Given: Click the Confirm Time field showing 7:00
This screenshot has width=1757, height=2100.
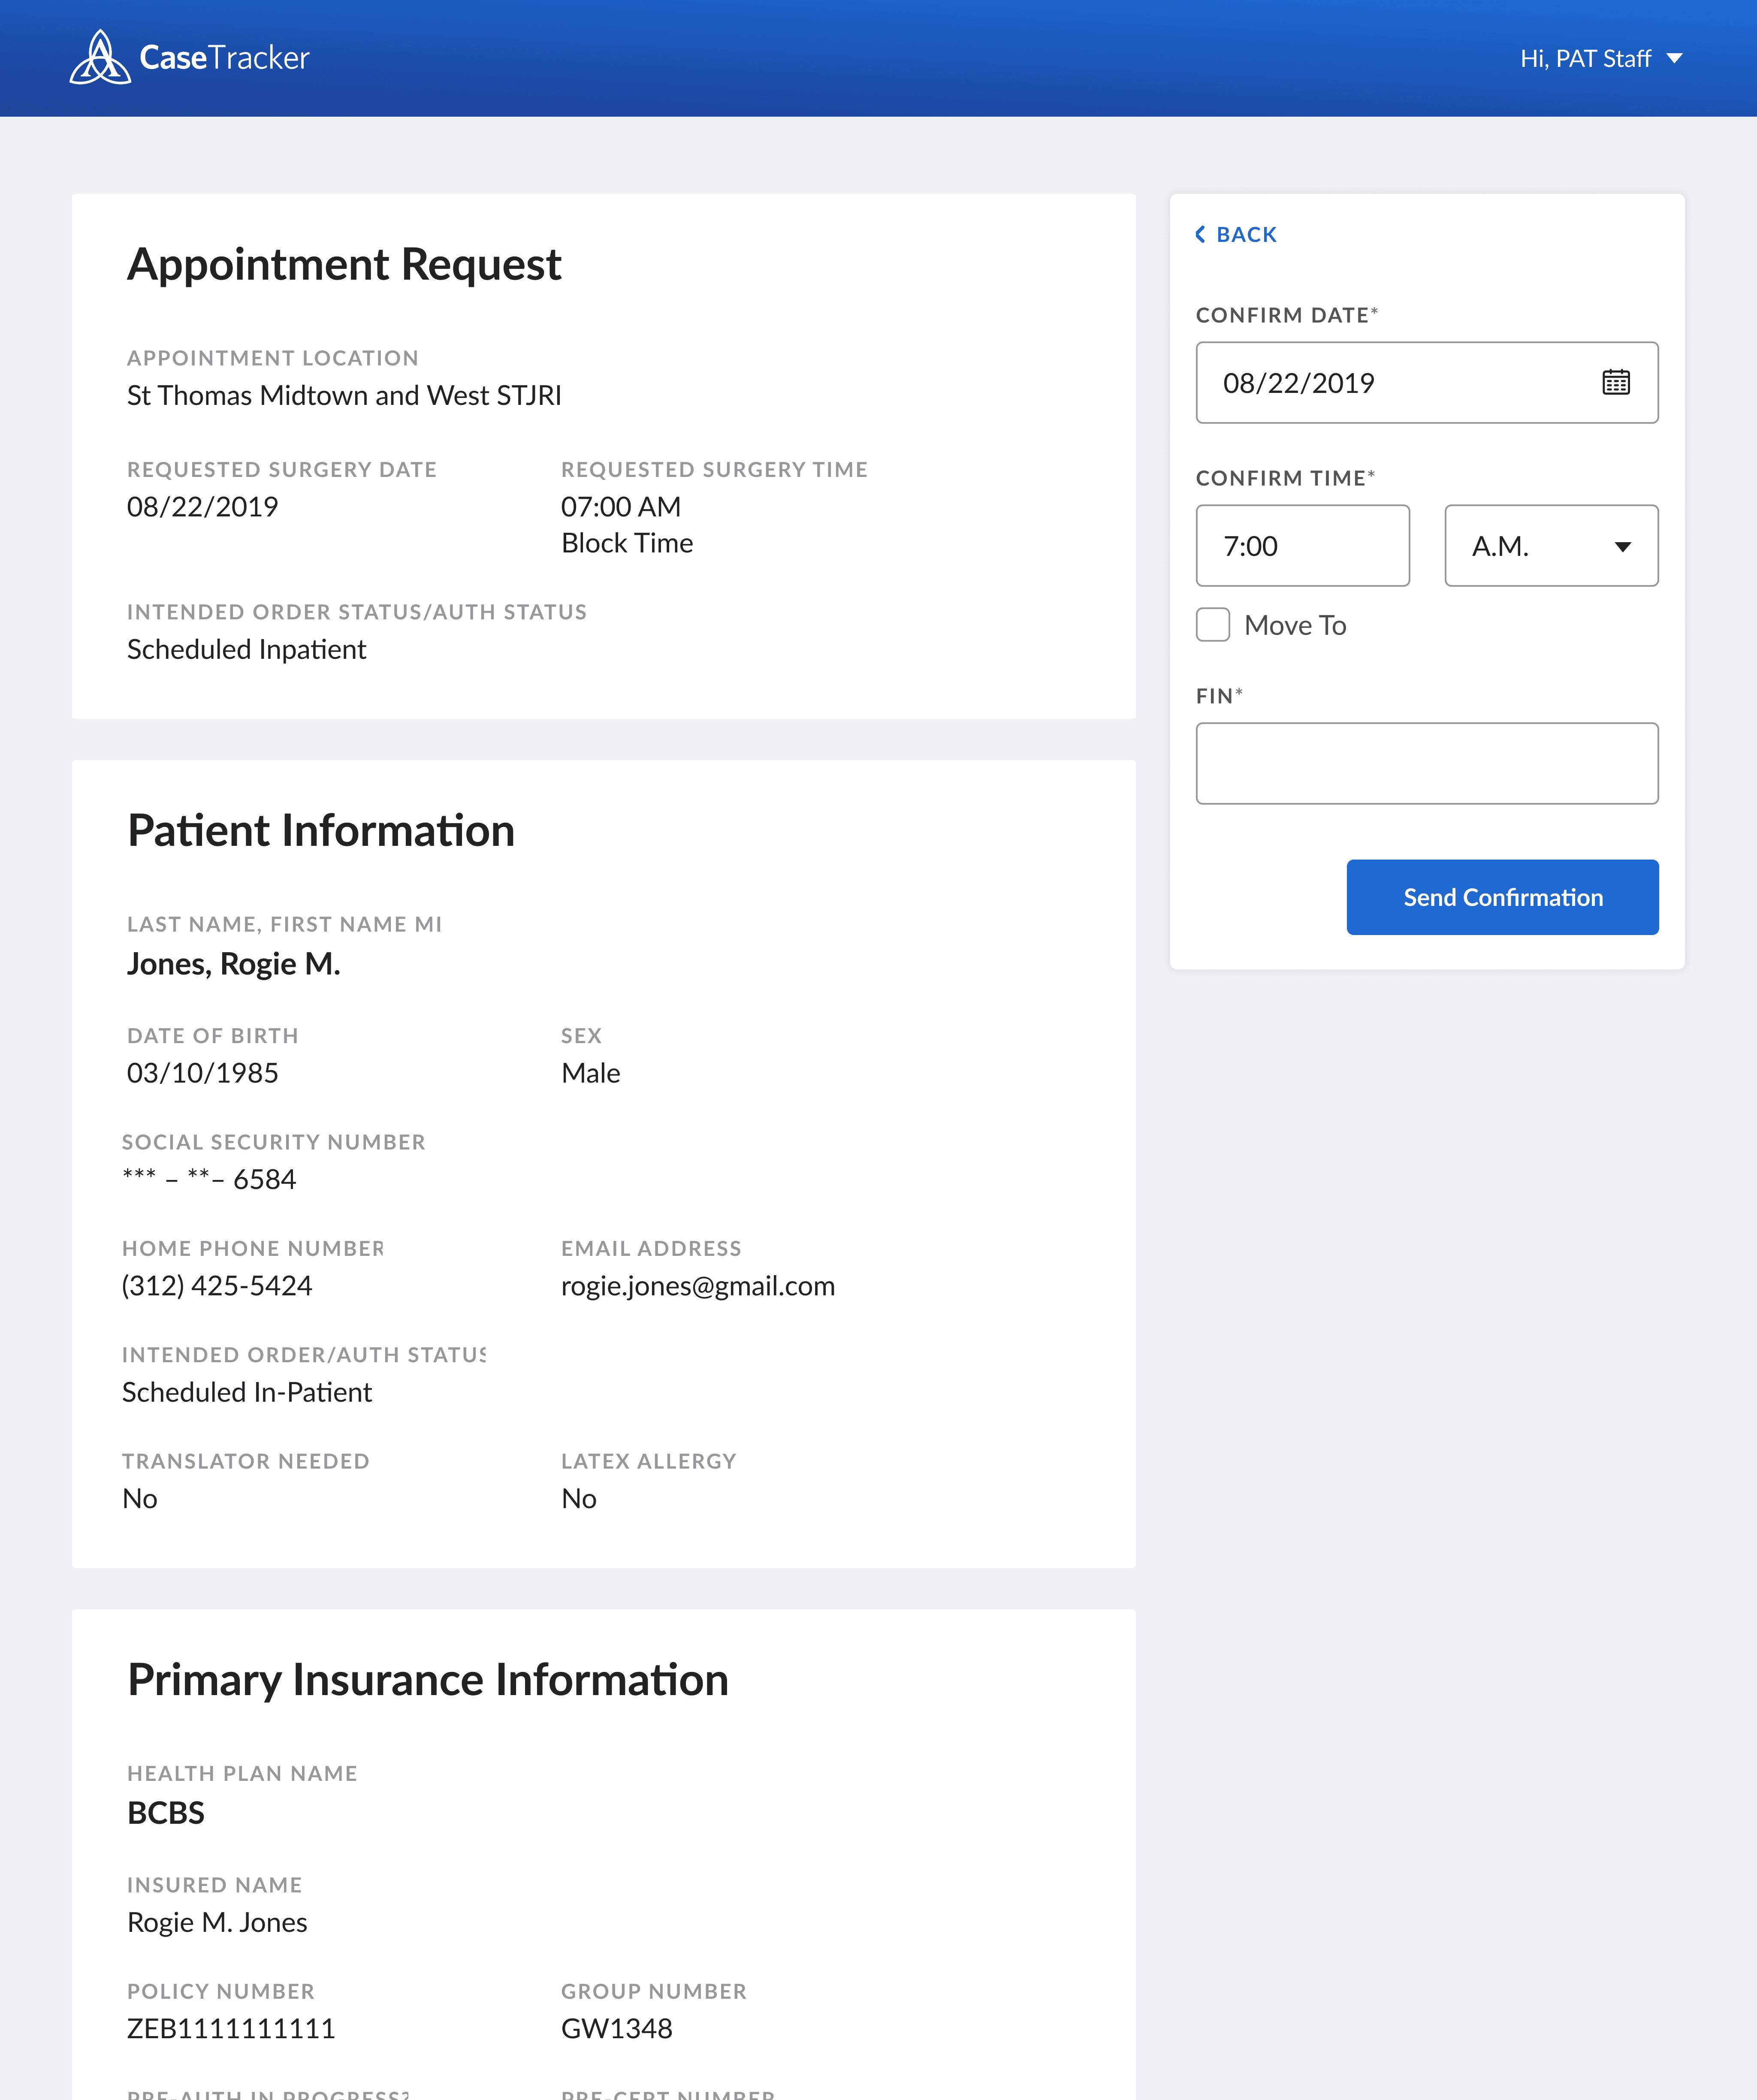Looking at the screenshot, I should pos(1301,546).
